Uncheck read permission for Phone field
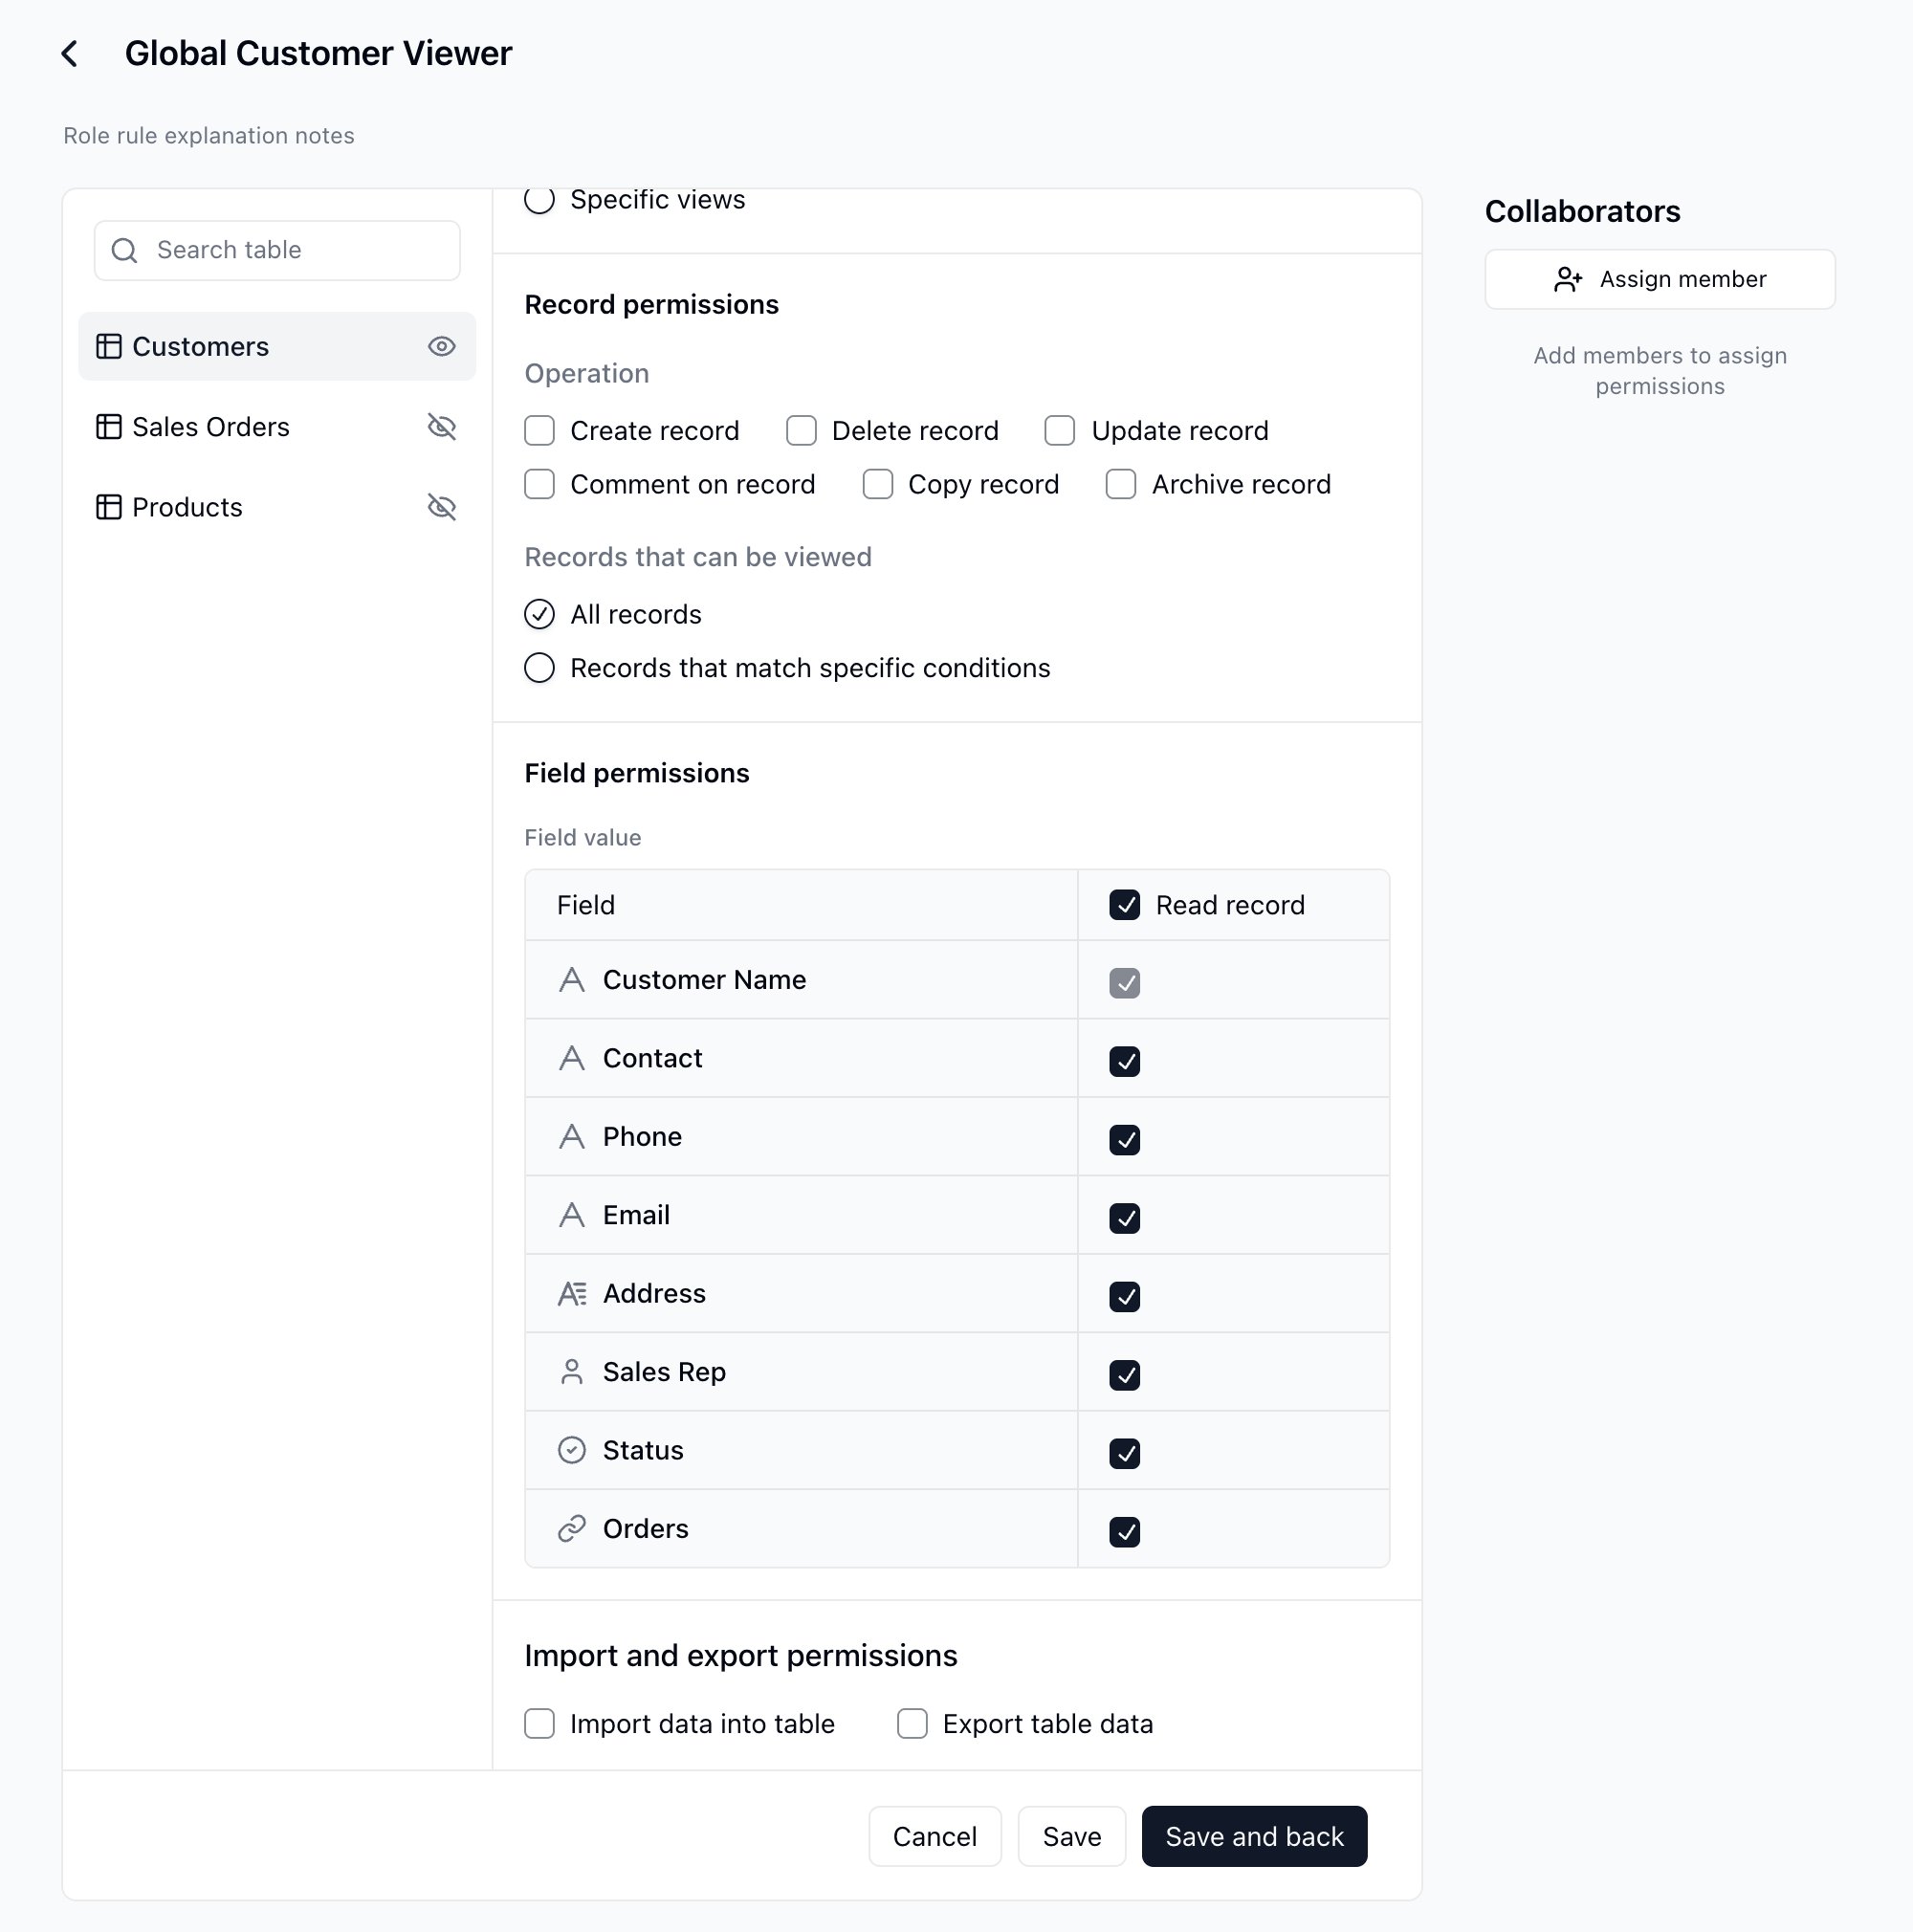This screenshot has width=1913, height=1932. pyautogui.click(x=1125, y=1140)
